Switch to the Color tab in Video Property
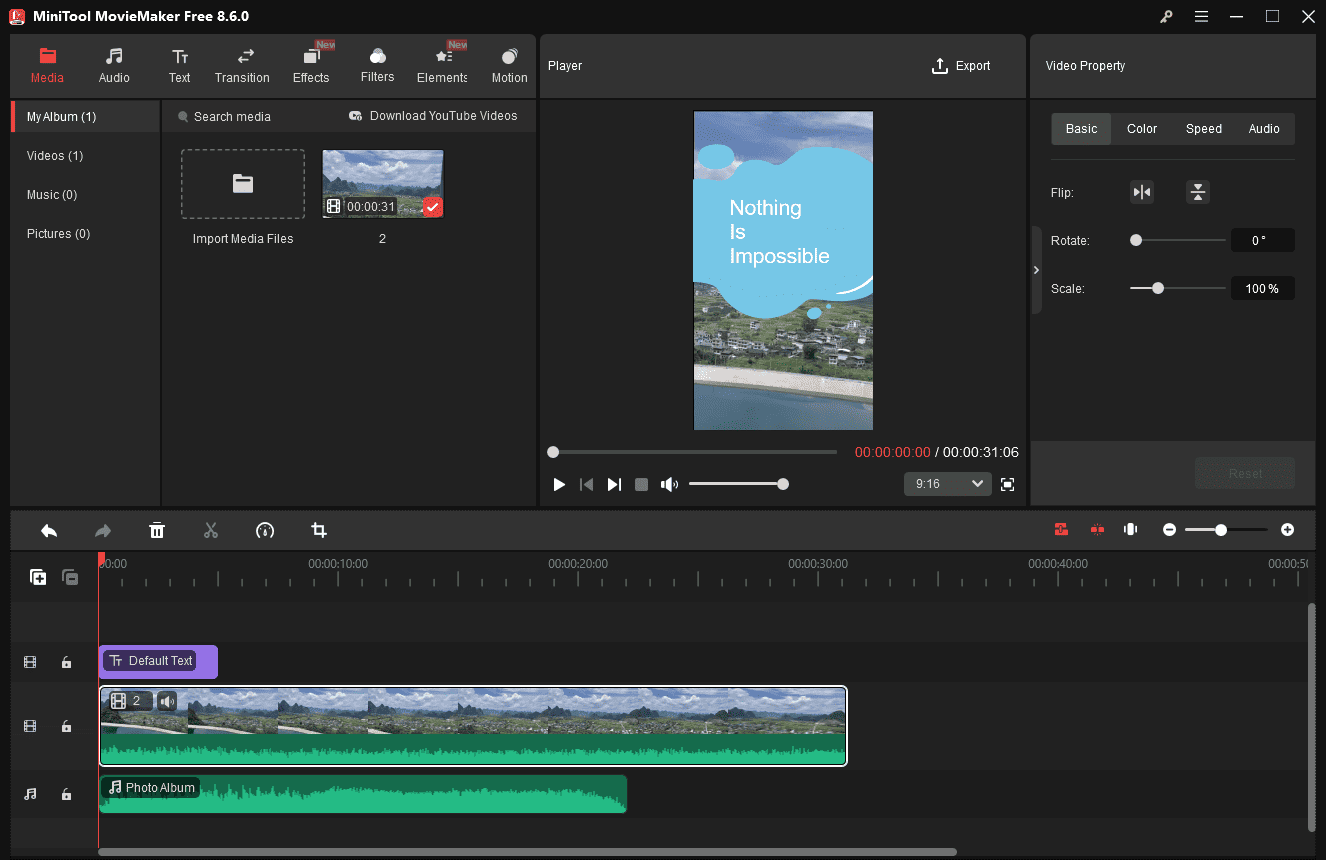 tap(1141, 128)
